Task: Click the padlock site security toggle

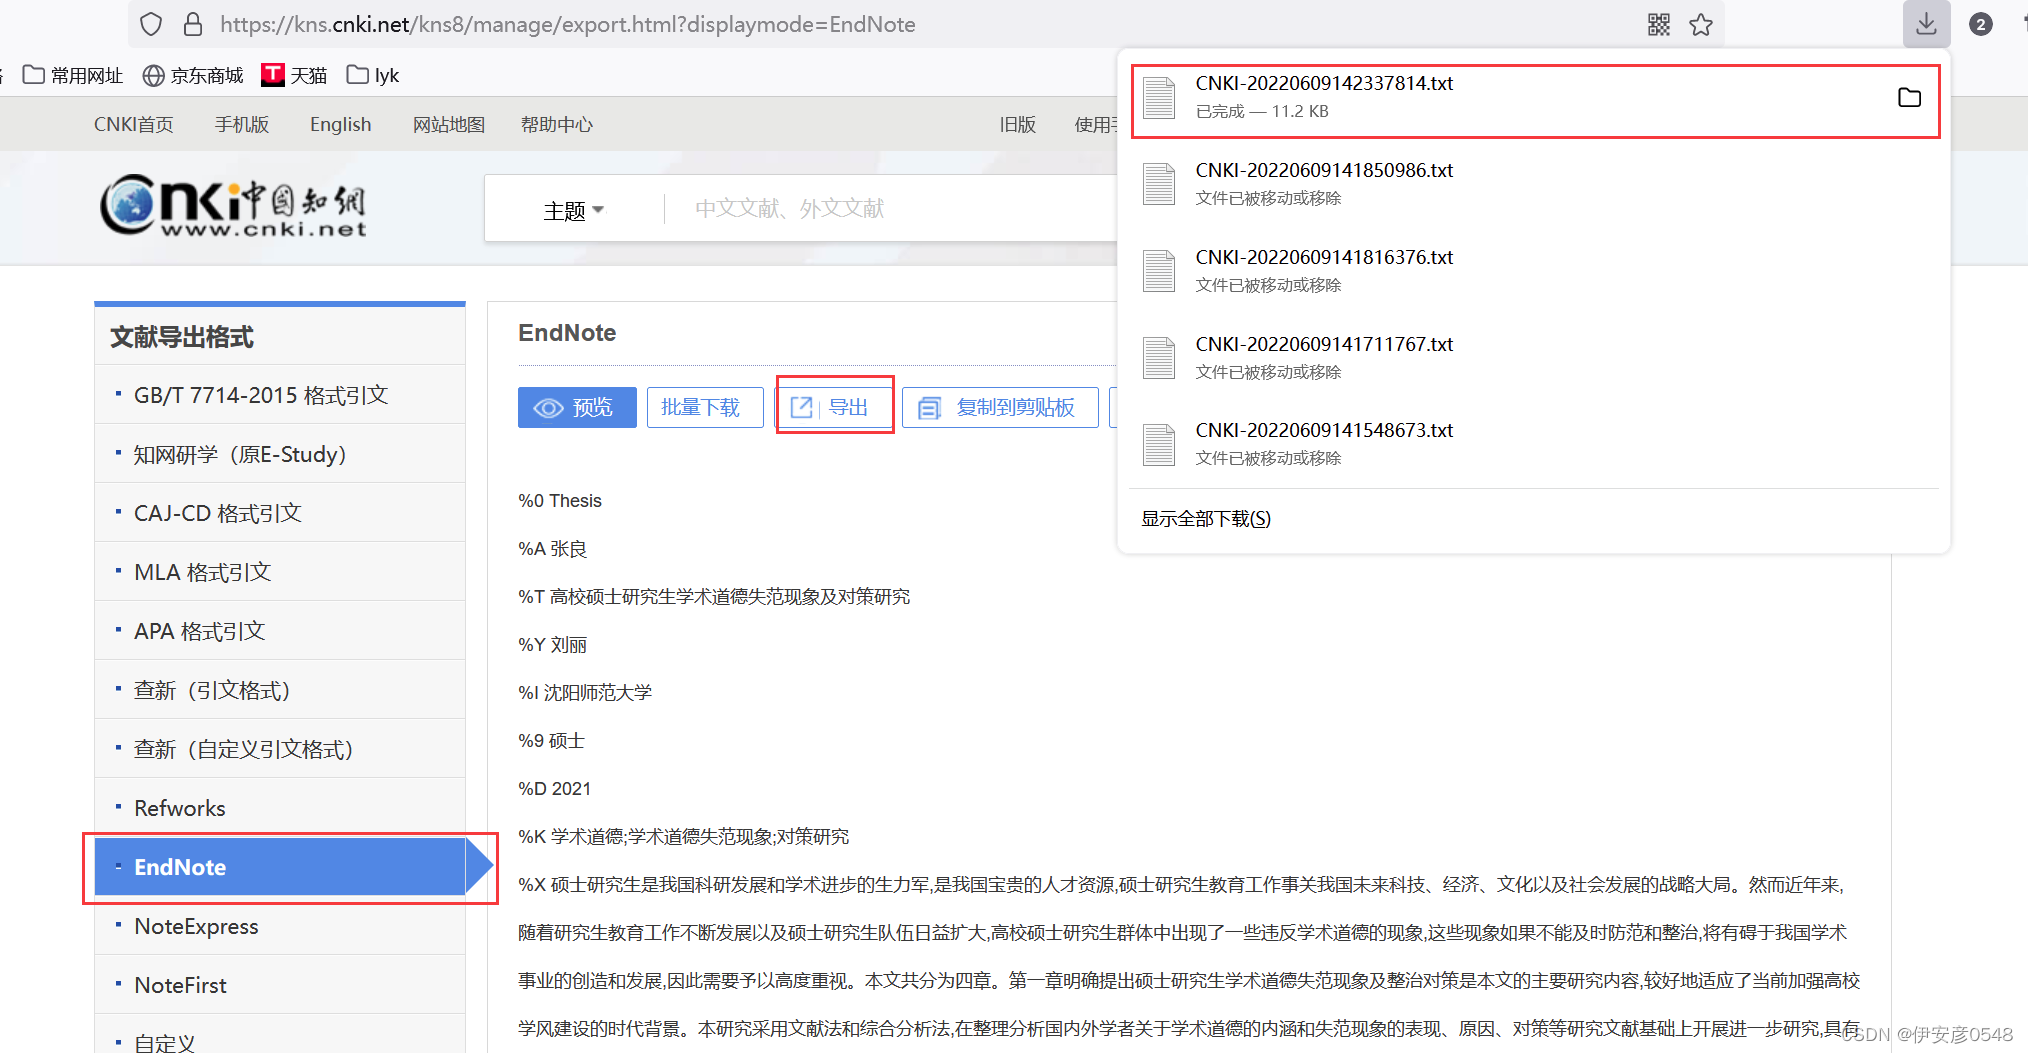Action: click(x=193, y=23)
